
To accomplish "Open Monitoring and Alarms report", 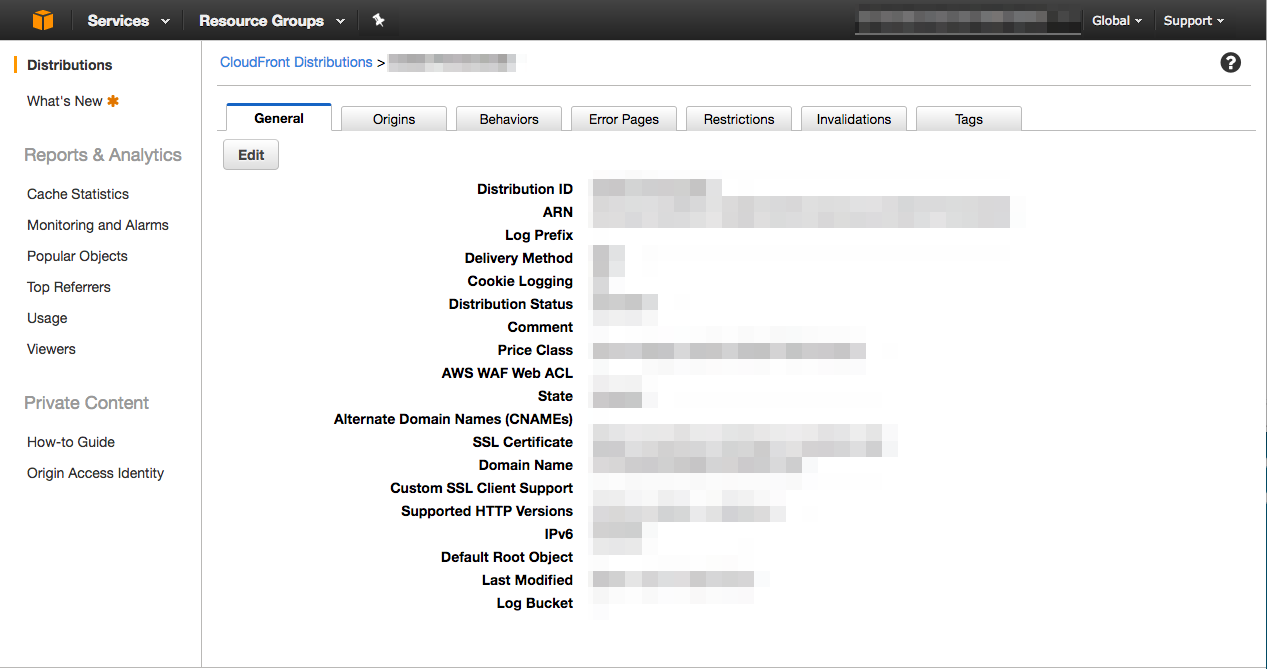I will click(98, 225).
